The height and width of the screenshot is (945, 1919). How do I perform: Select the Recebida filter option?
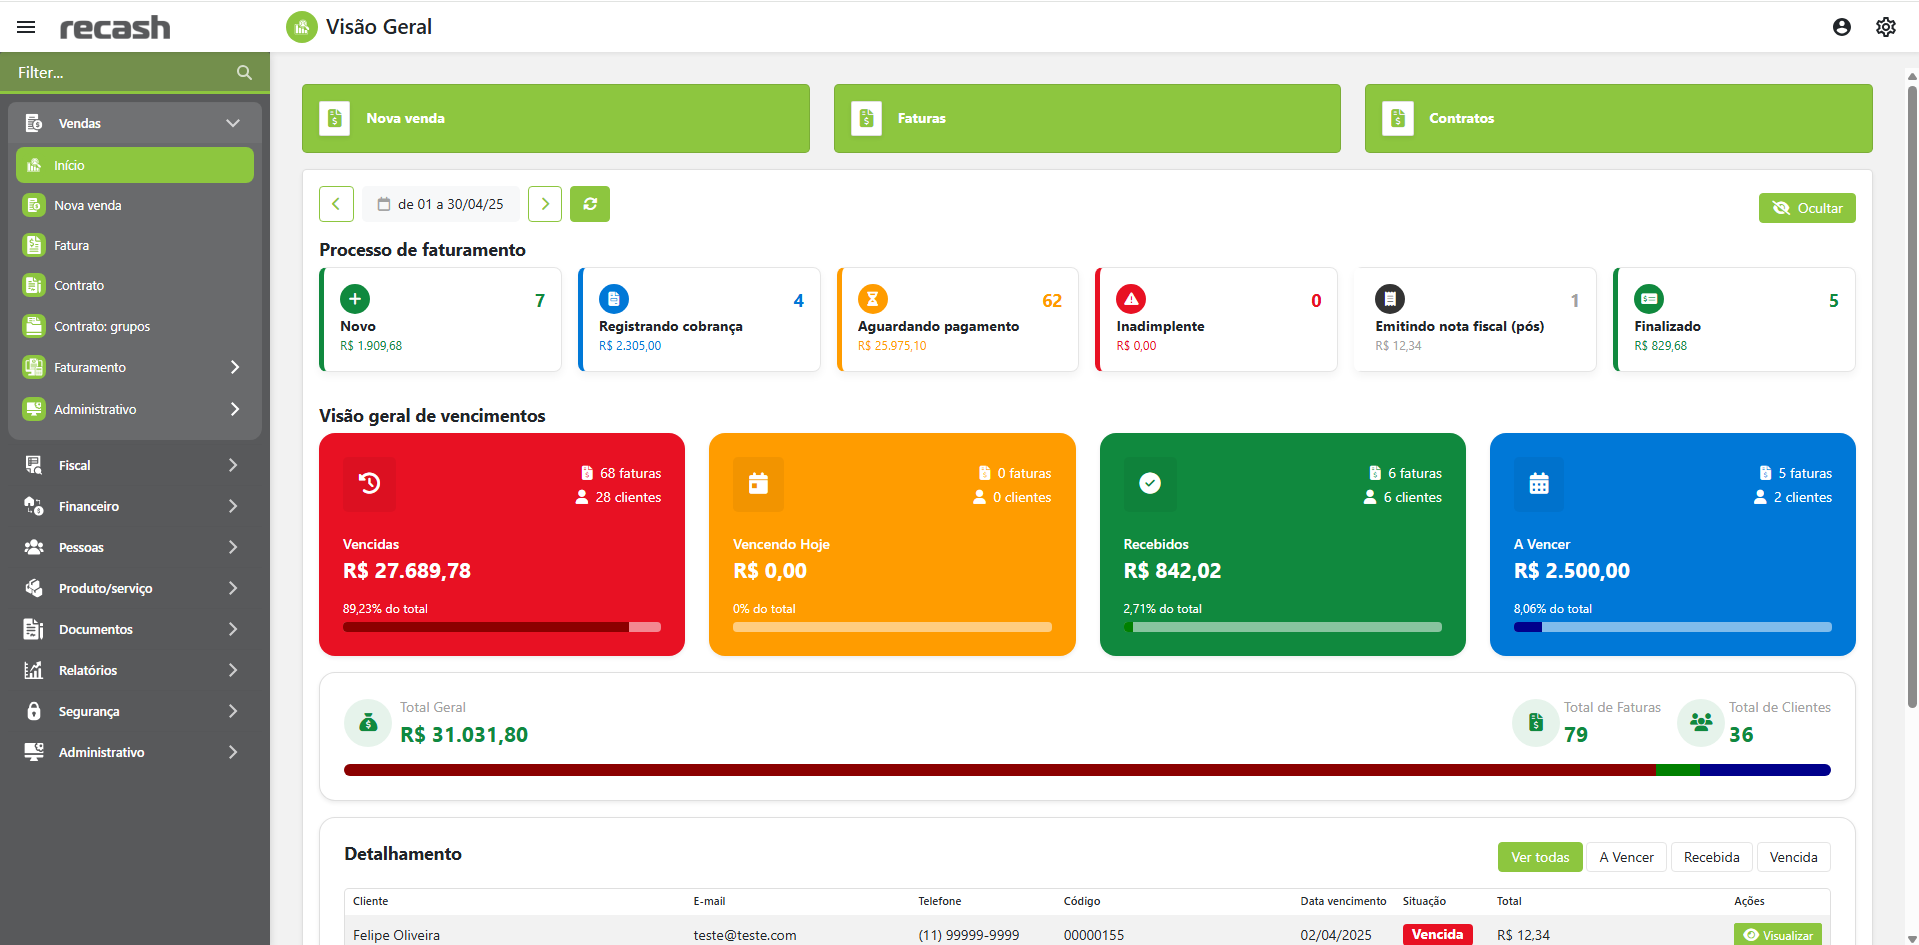pos(1711,857)
